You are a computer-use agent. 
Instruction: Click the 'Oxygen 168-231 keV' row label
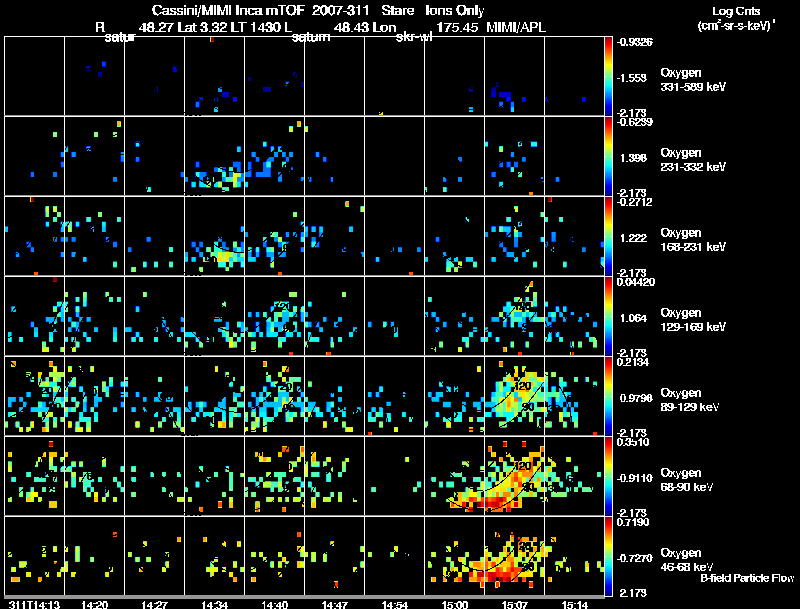(693, 240)
